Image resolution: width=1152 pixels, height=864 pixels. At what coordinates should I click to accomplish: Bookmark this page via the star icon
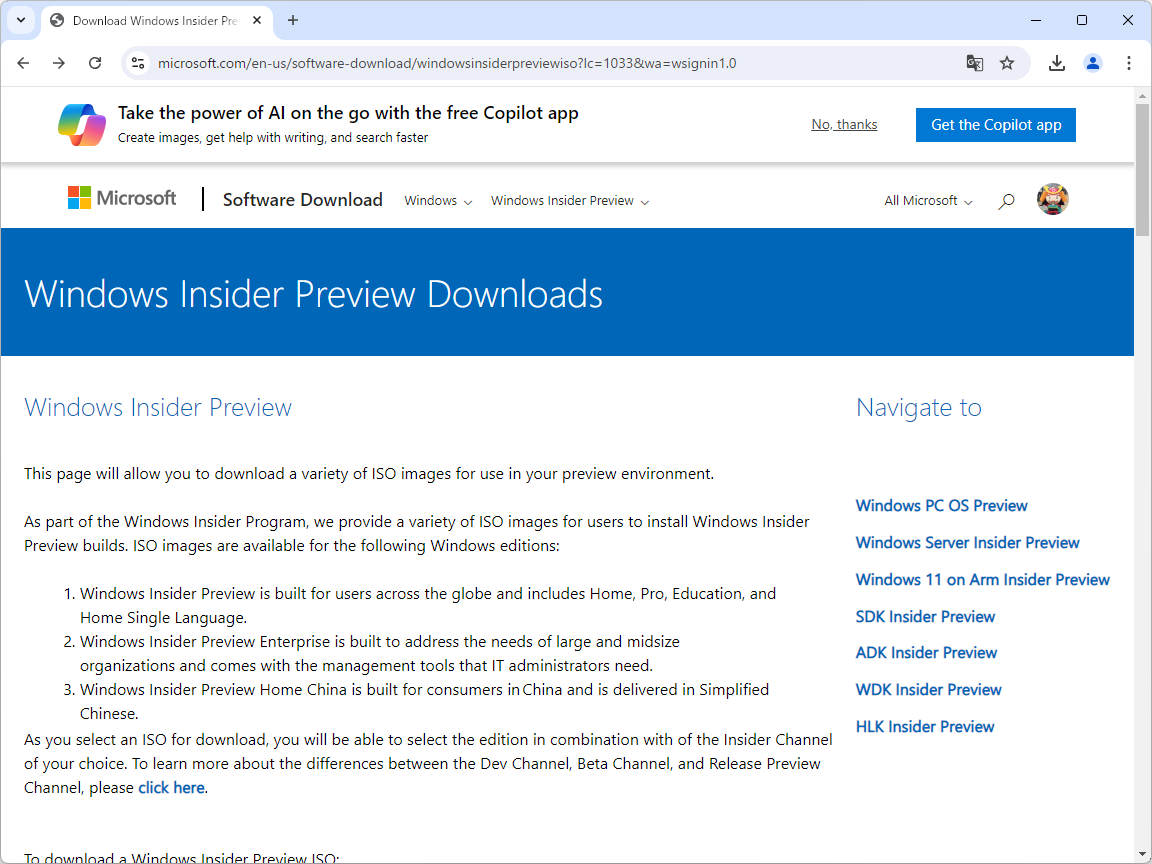pyautogui.click(x=1007, y=62)
